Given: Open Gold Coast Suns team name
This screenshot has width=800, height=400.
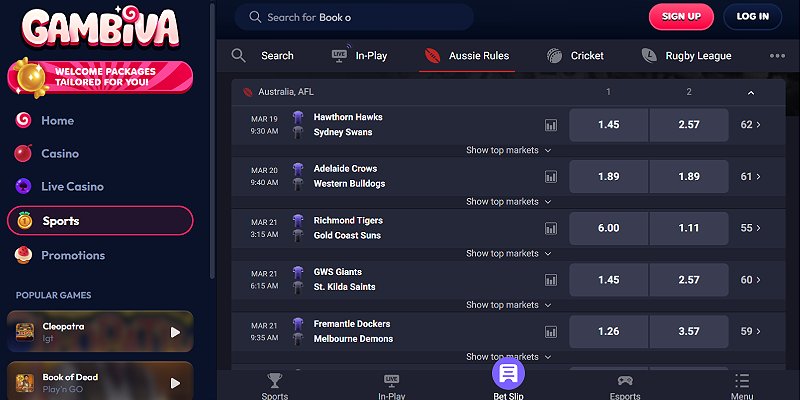Looking at the screenshot, I should (x=347, y=236).
